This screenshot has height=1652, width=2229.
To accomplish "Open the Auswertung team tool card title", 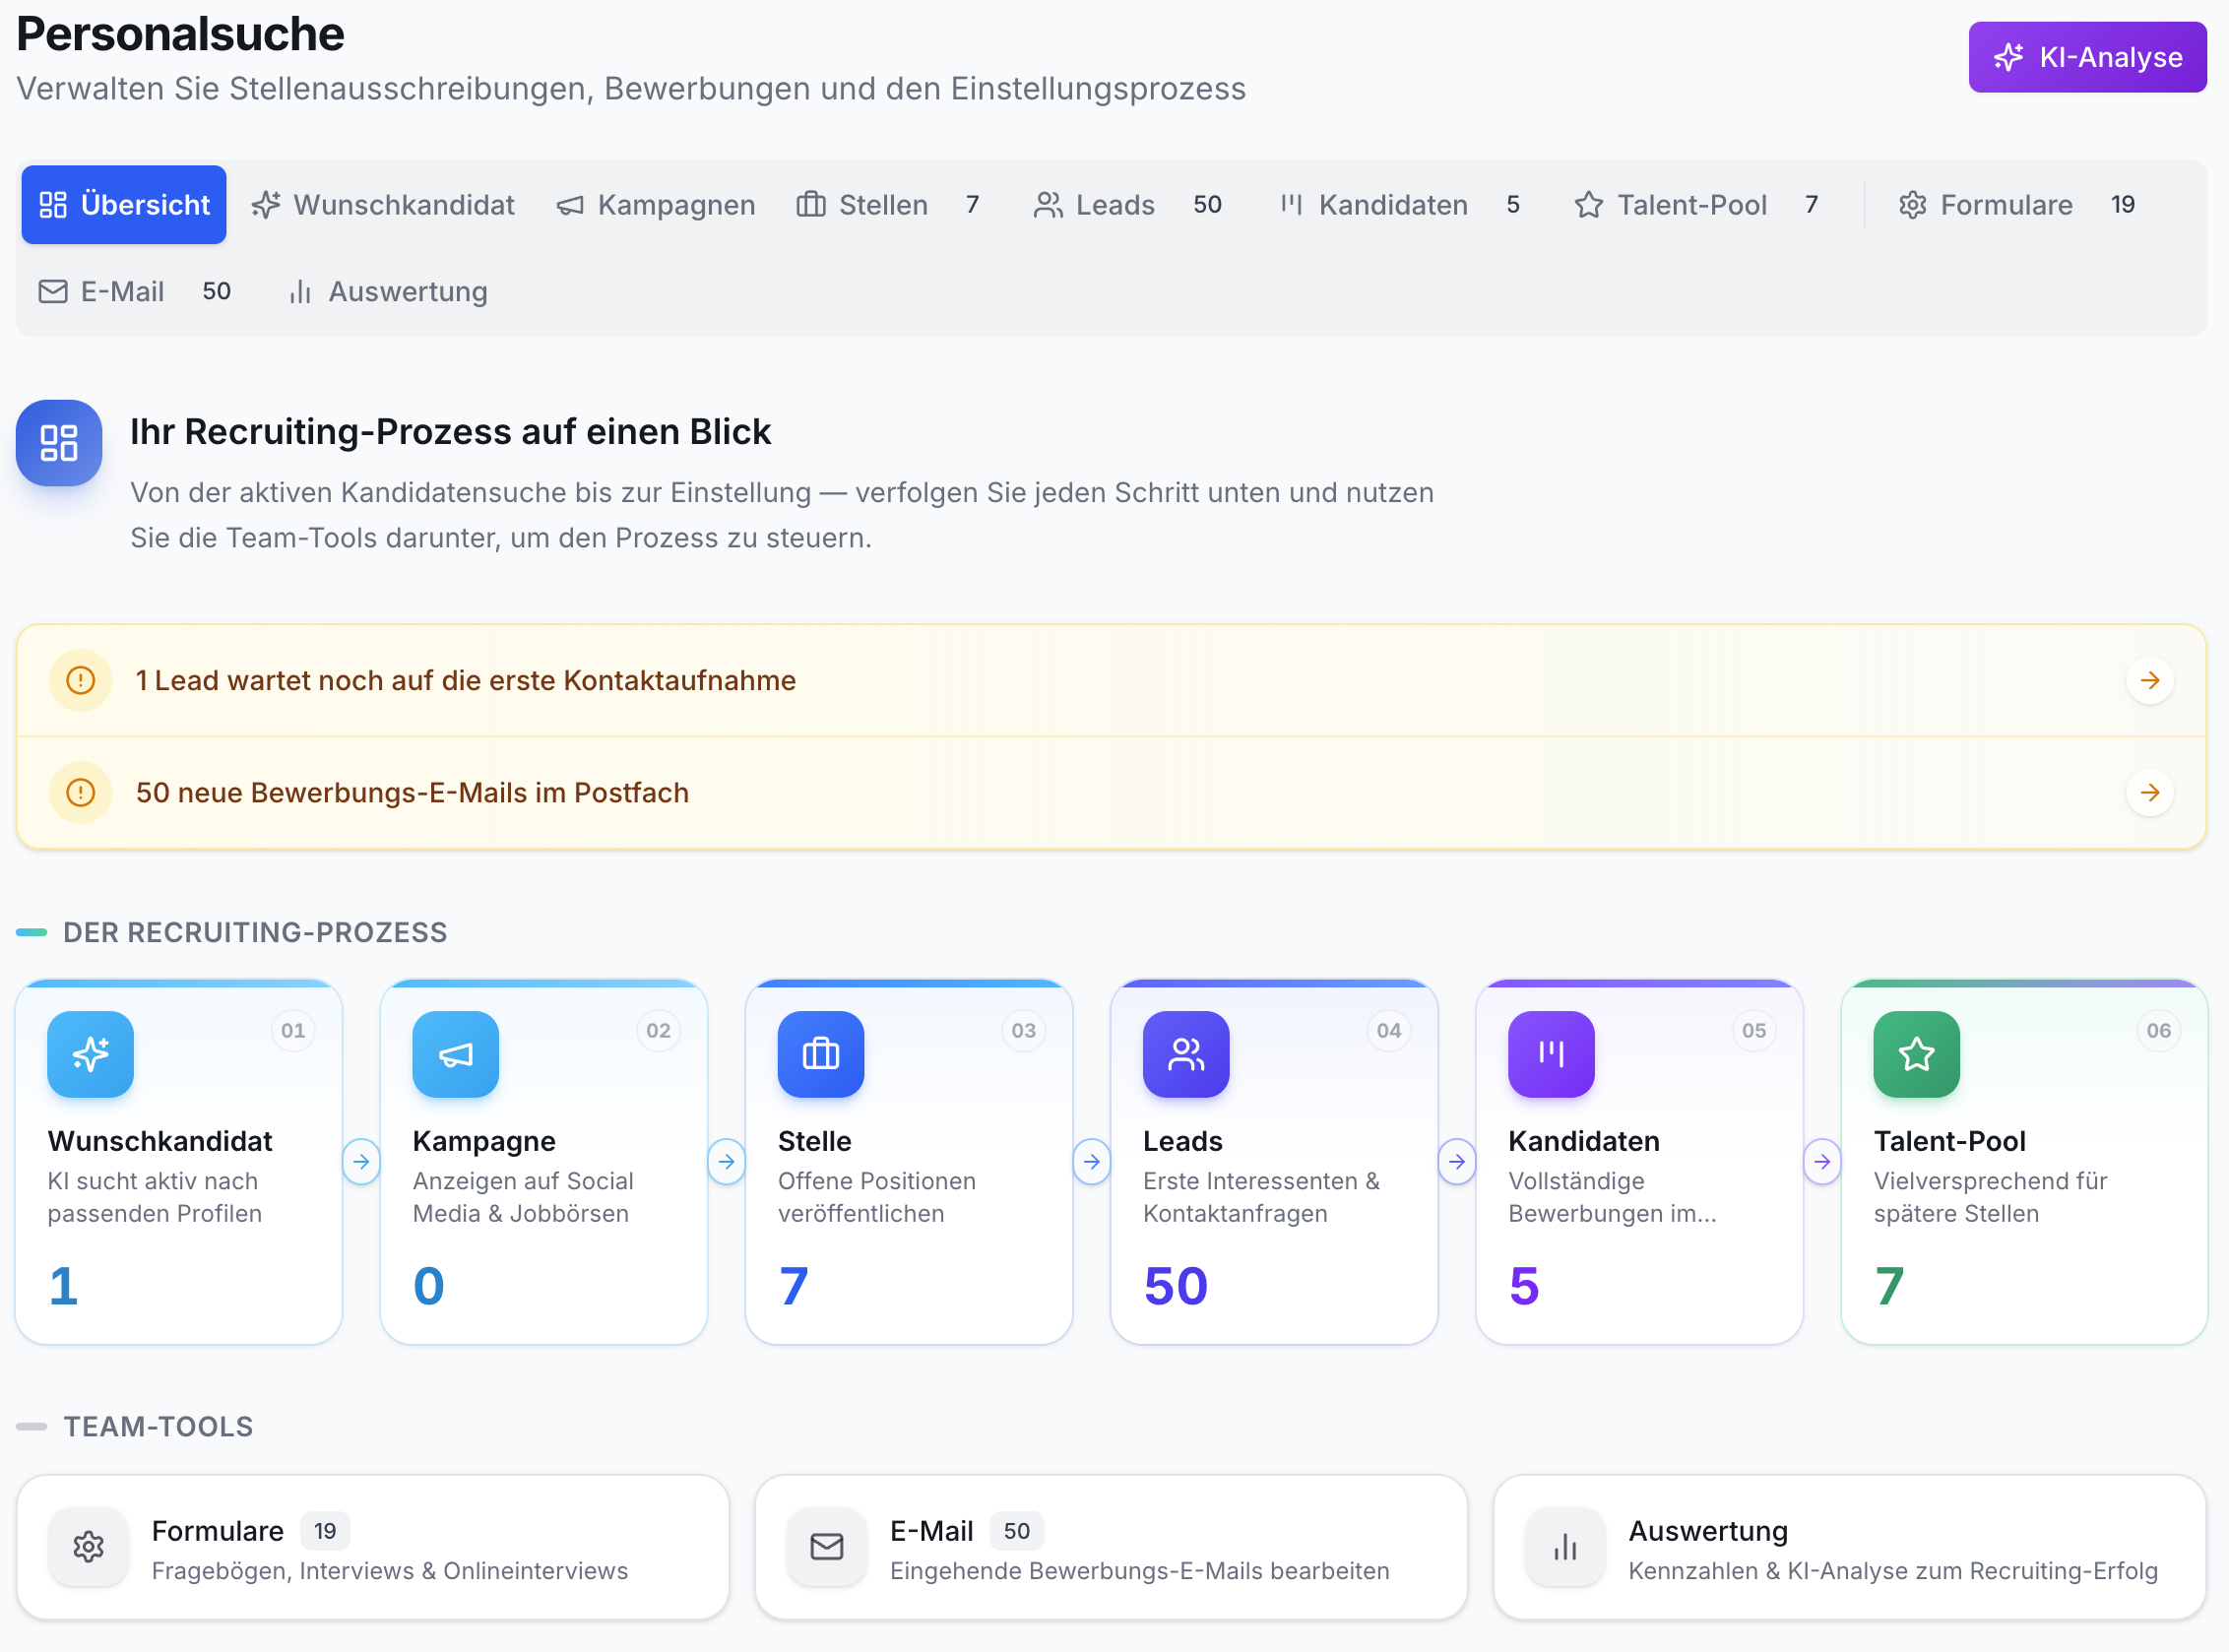I will 1707,1530.
